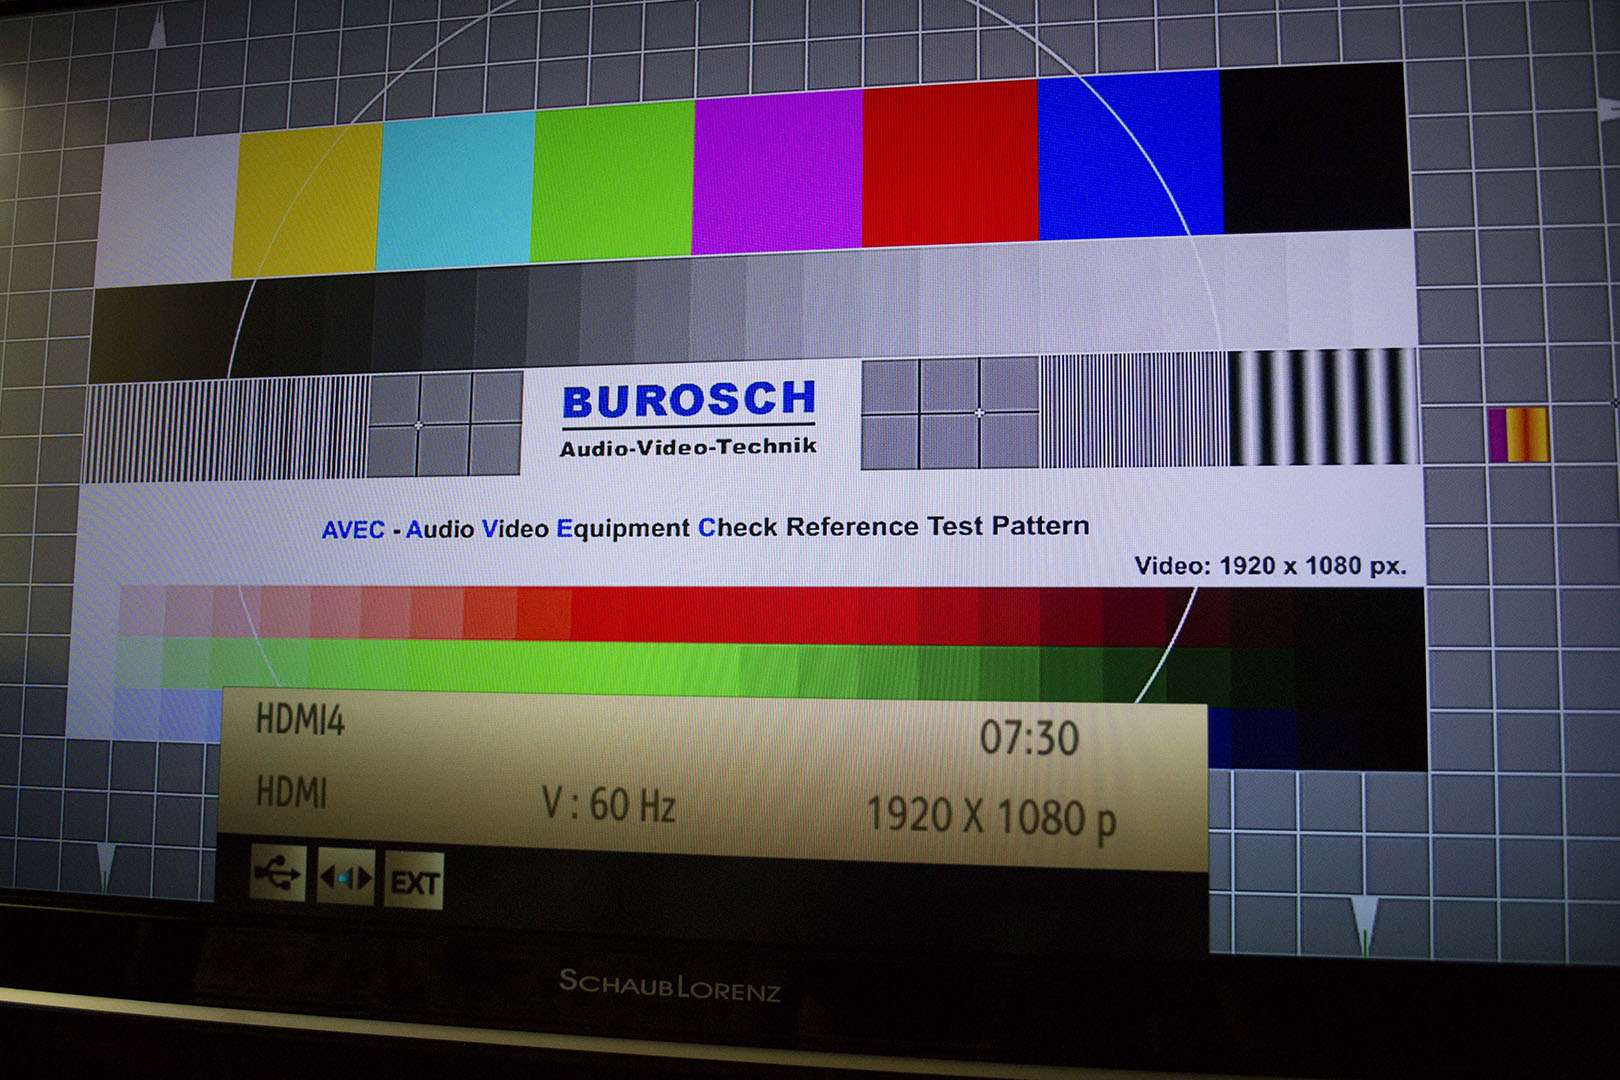
Task: Click the Audio-Video-Technik subtitle
Action: pos(688,447)
